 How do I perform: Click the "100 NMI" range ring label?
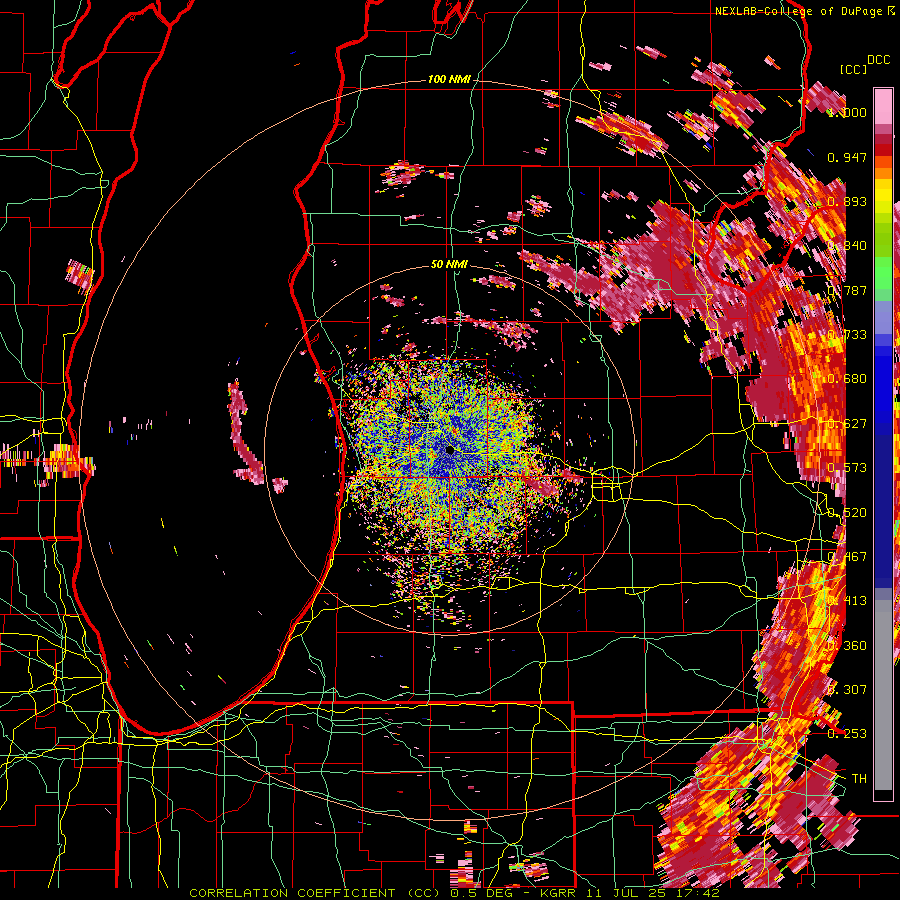point(448,79)
